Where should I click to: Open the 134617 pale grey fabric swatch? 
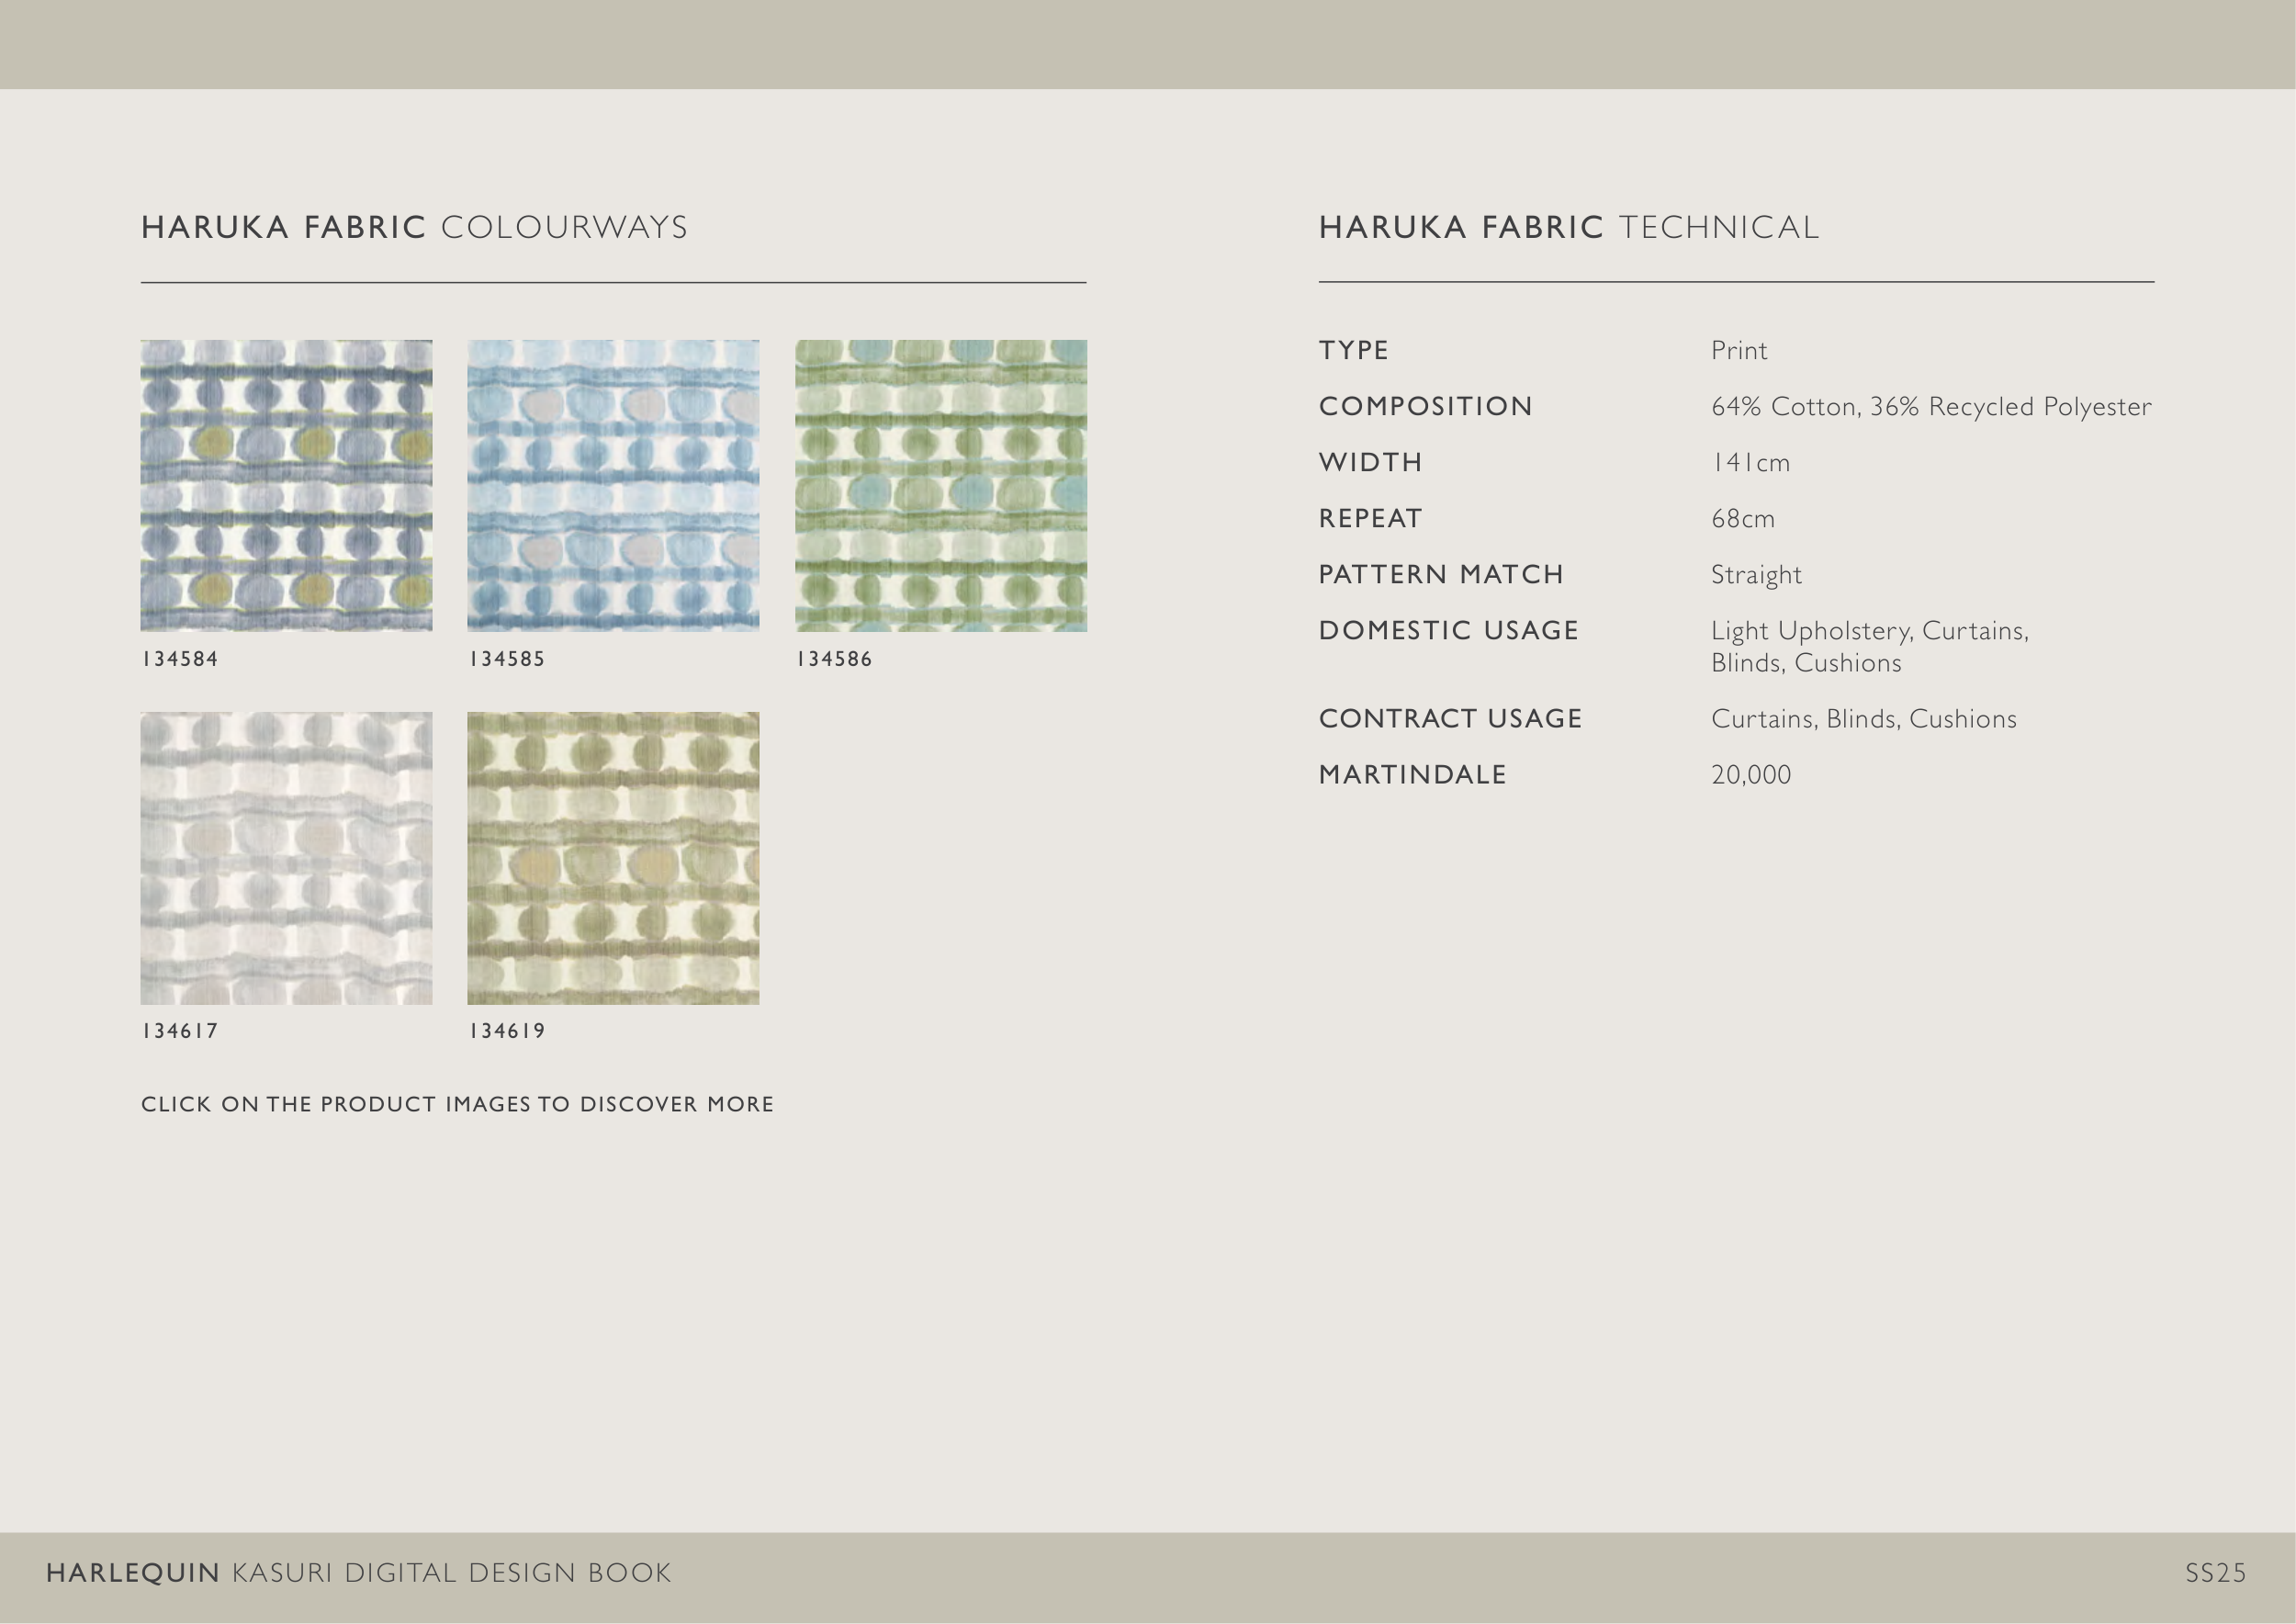tap(286, 858)
